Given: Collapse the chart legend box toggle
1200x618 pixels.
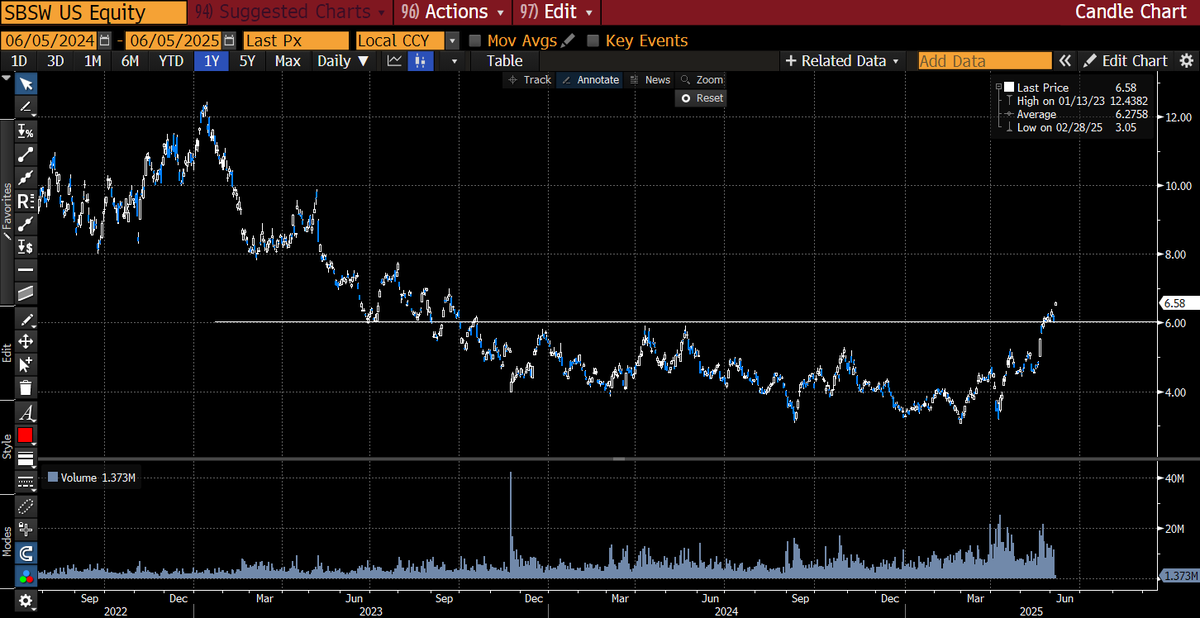Looking at the screenshot, I should tap(998, 88).
